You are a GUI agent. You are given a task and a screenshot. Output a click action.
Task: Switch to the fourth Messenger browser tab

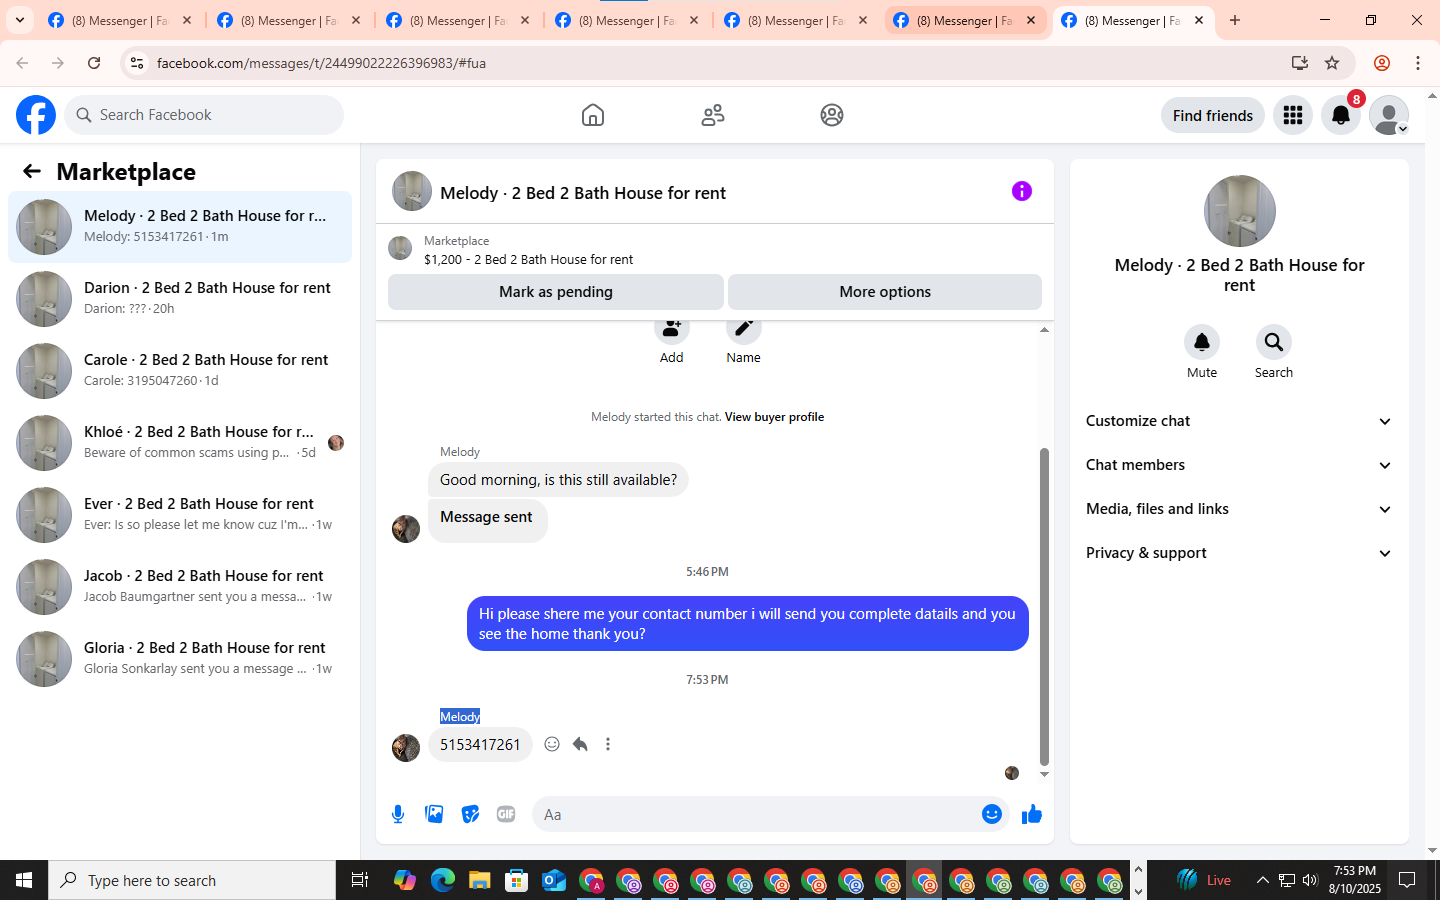627,20
